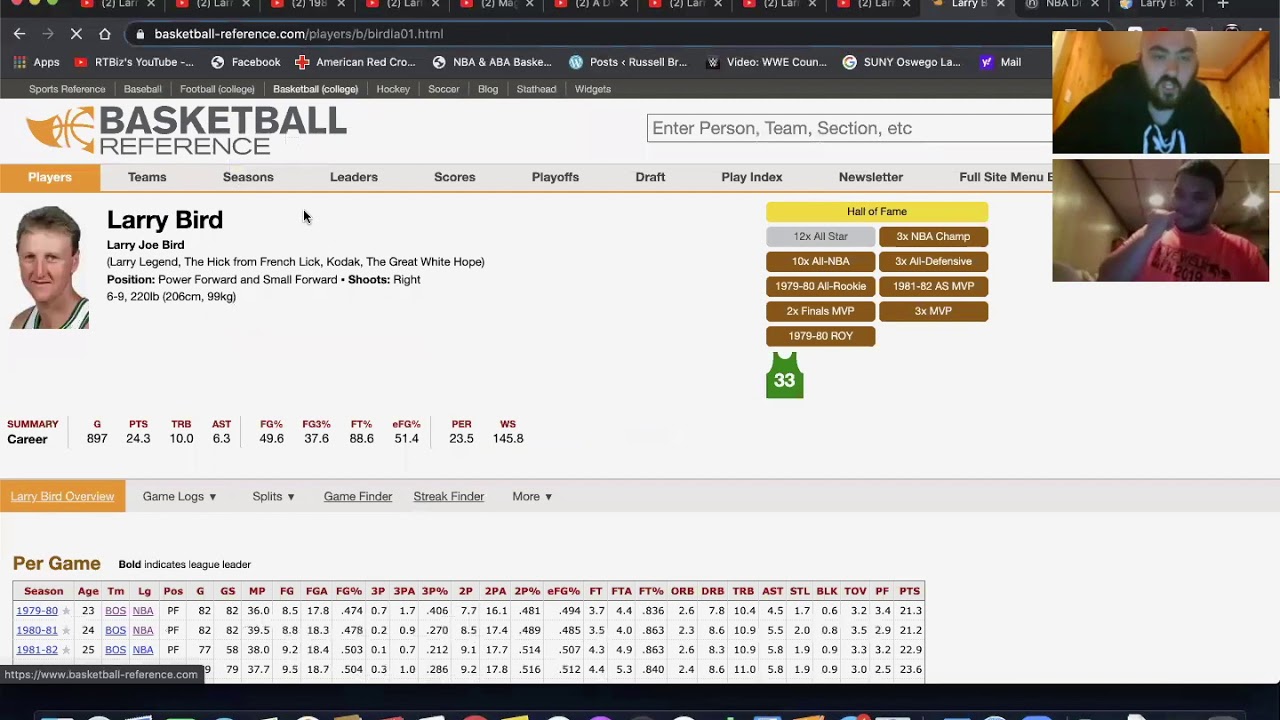Screen dimensions: 1280x720
Task: Click the green number 33 jersey icon
Action: pyautogui.click(x=785, y=375)
